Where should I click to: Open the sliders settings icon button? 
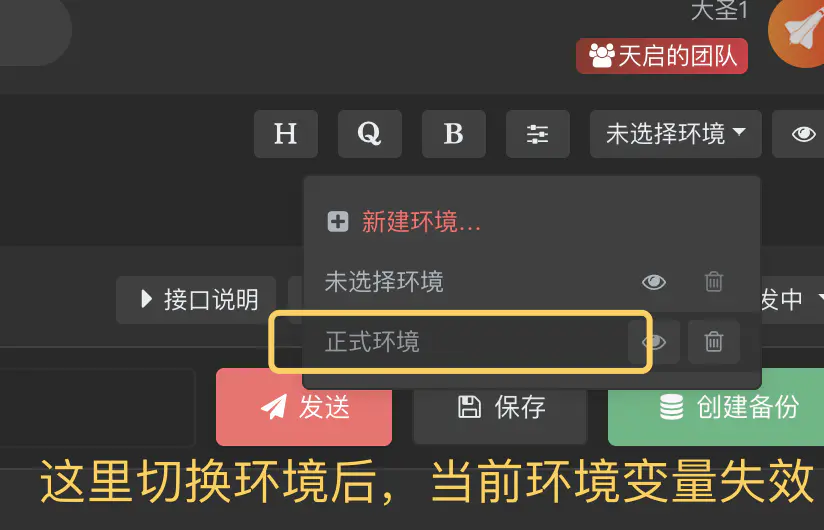(x=538, y=134)
